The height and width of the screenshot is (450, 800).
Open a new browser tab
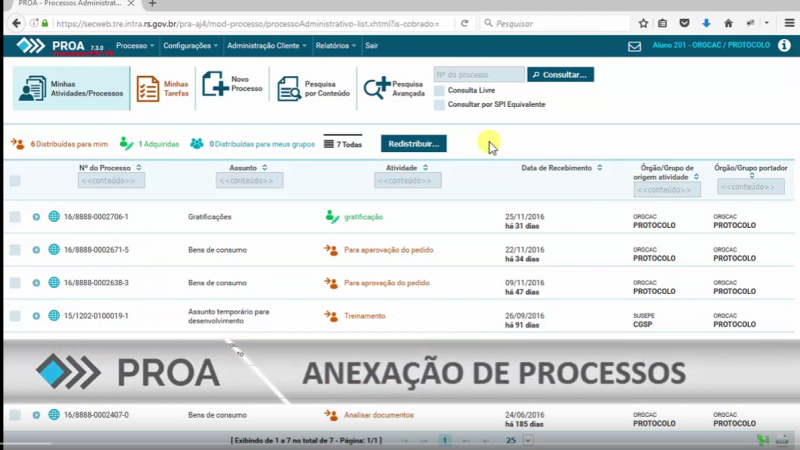152,4
